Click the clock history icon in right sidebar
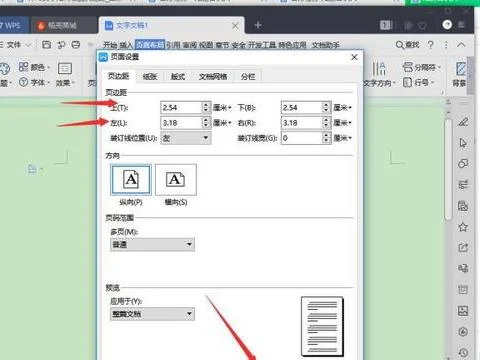This screenshot has width=480, height=360. click(x=463, y=352)
